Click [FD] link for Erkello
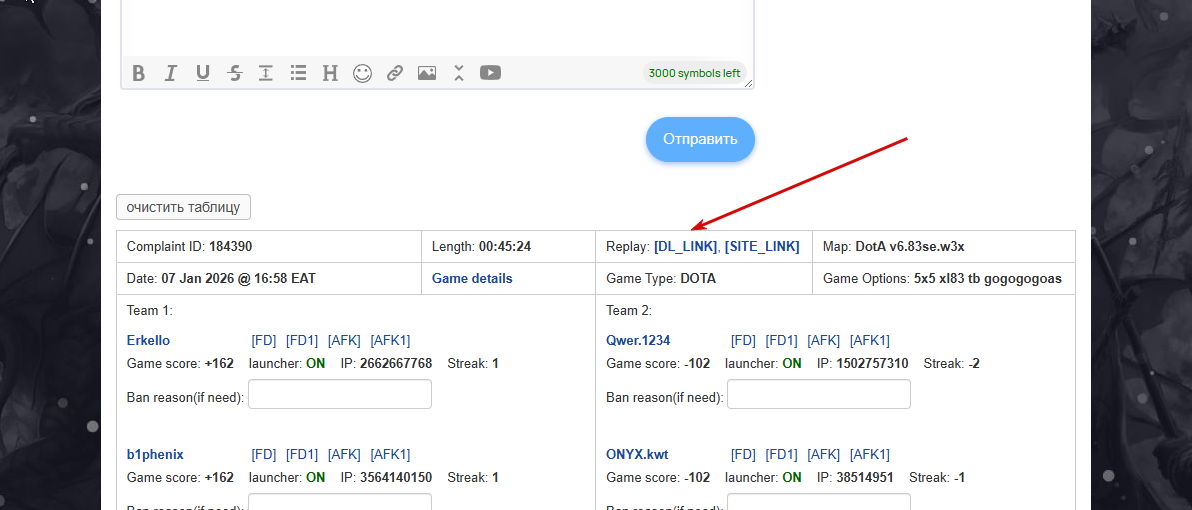 point(264,341)
